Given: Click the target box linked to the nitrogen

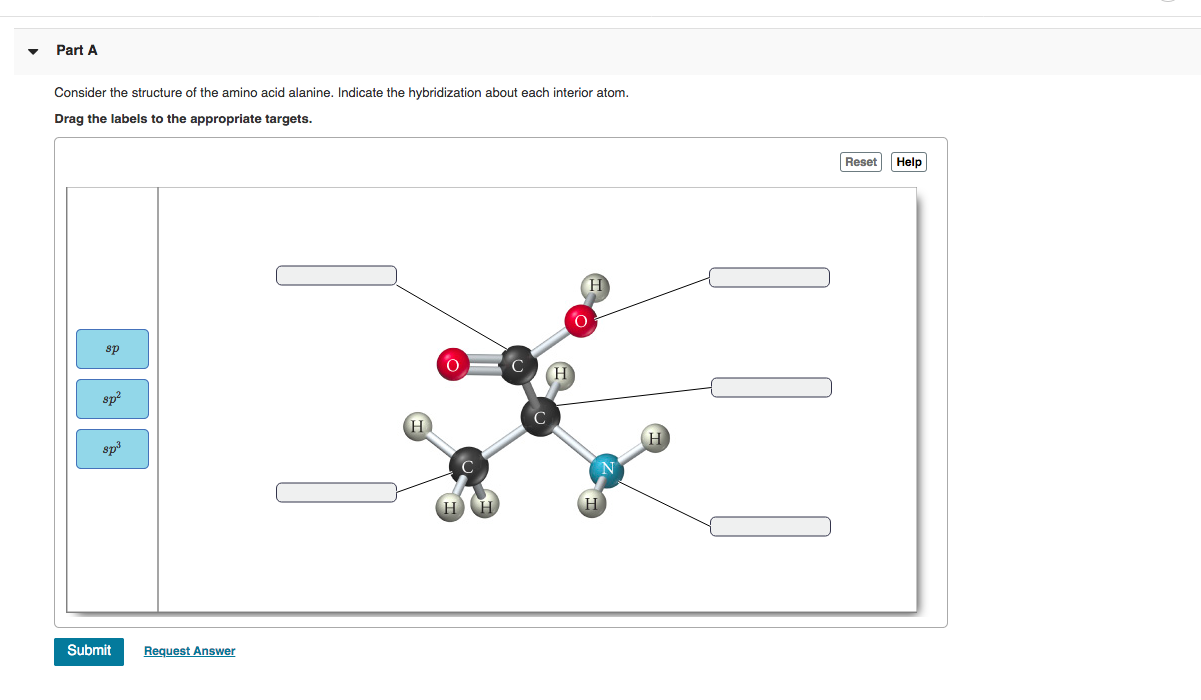Looking at the screenshot, I should pyautogui.click(x=769, y=525).
